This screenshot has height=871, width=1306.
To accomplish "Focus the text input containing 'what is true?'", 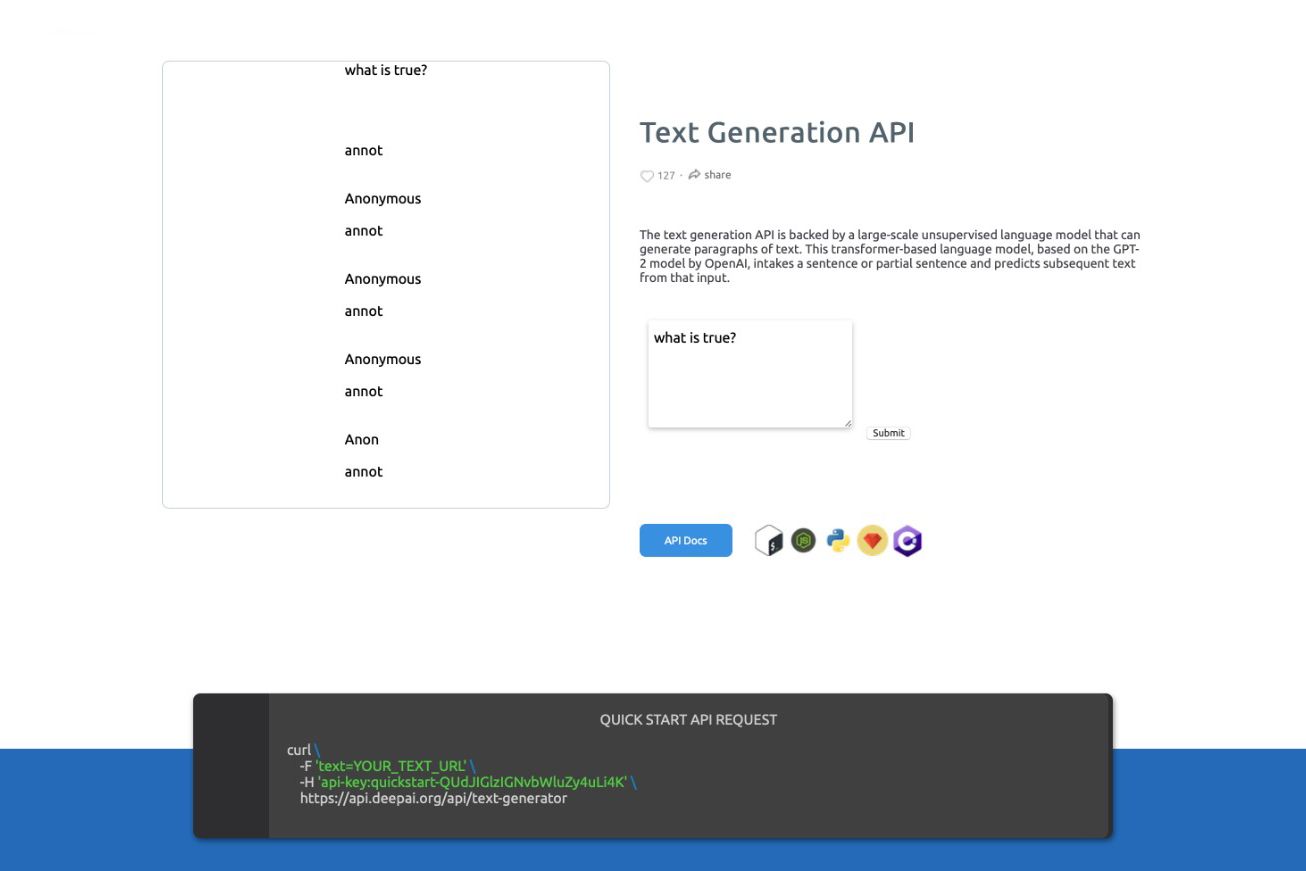I will tap(750, 374).
